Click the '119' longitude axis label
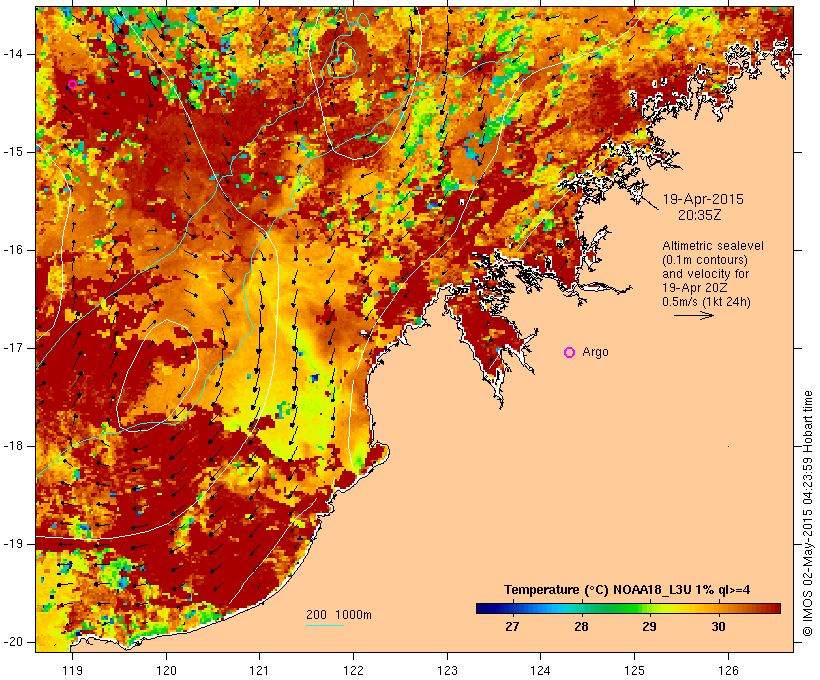 point(72,670)
